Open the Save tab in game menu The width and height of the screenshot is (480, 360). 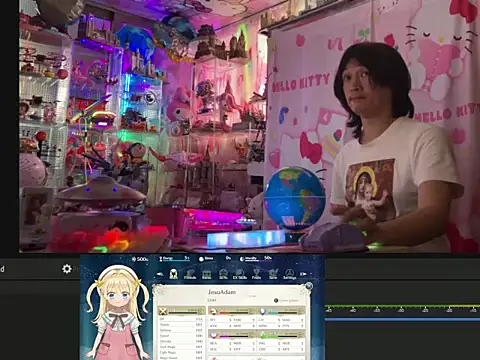click(x=273, y=274)
